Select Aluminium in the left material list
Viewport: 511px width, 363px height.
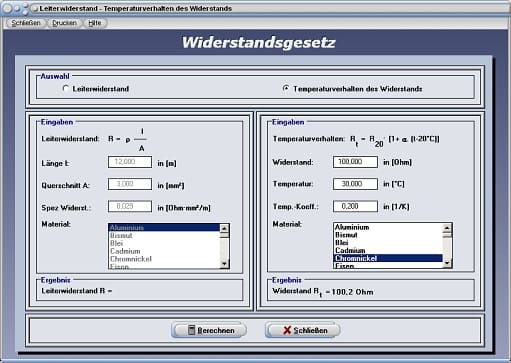click(164, 228)
